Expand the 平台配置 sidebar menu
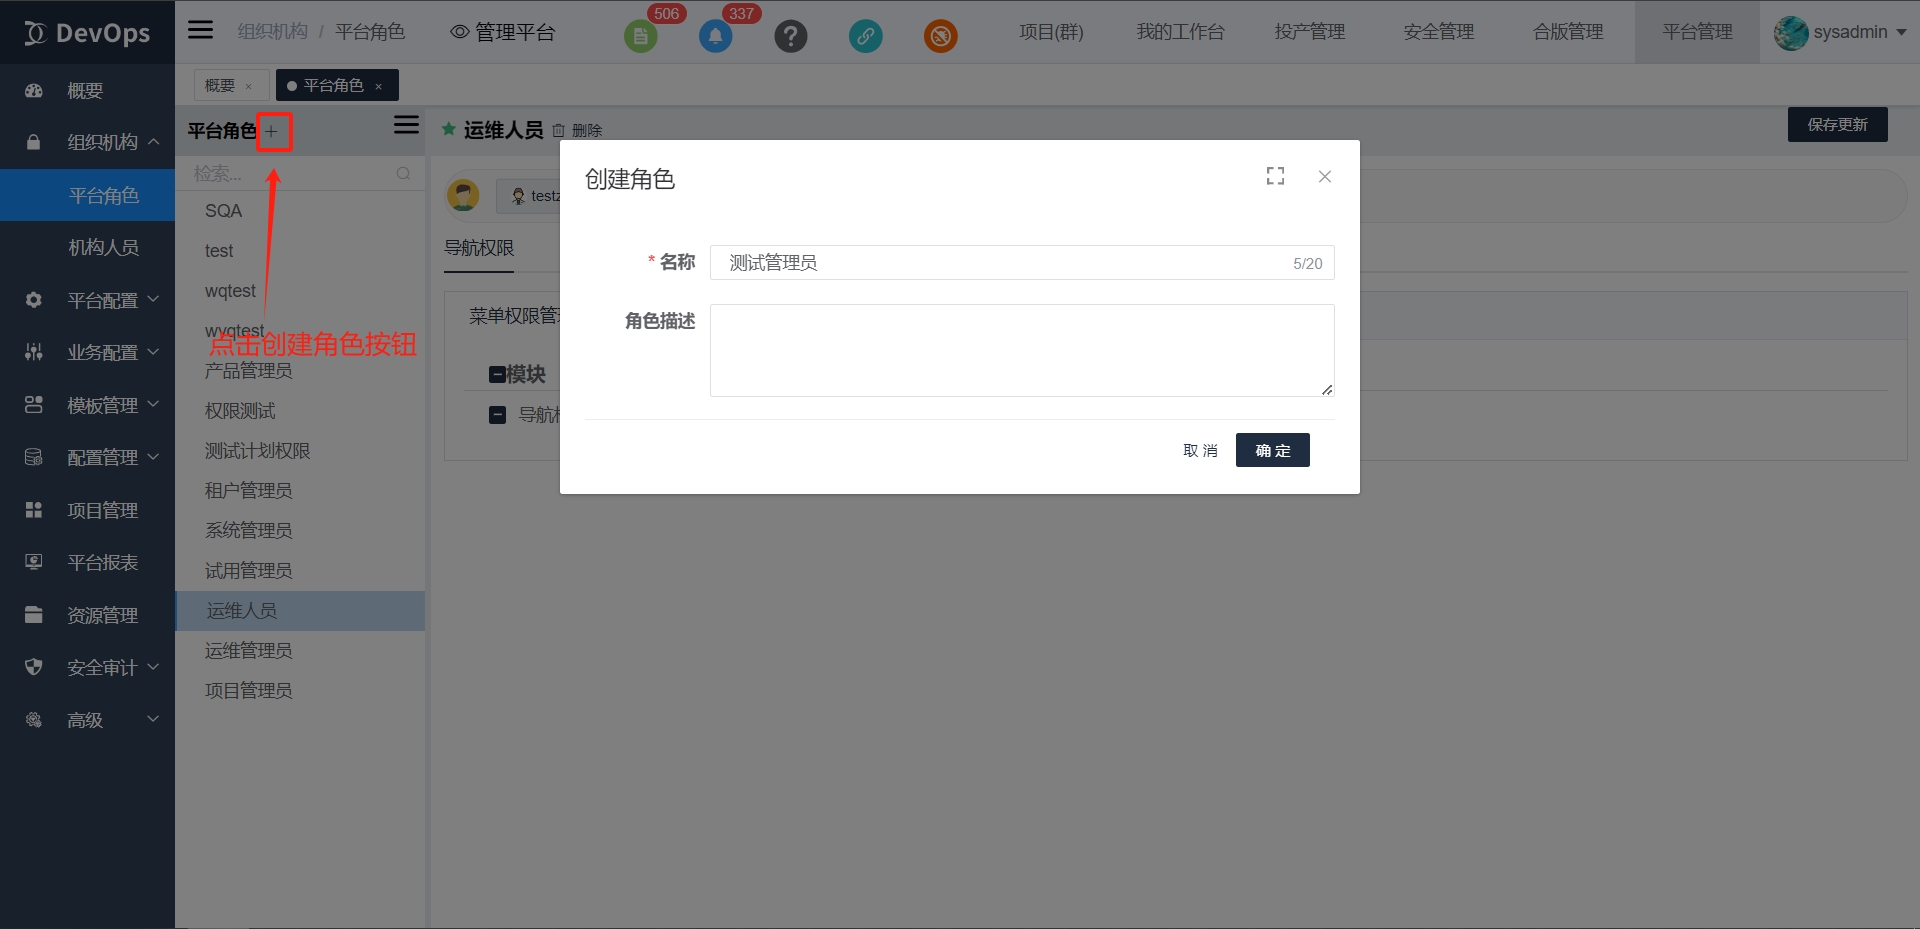The height and width of the screenshot is (929, 1920). tap(102, 300)
